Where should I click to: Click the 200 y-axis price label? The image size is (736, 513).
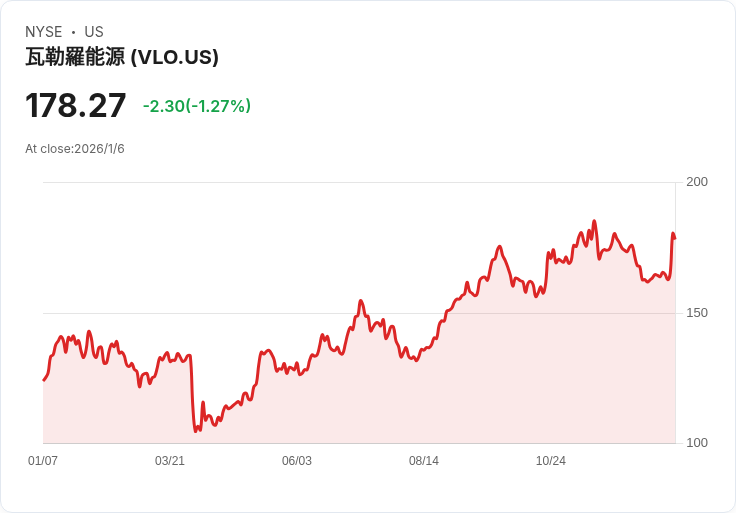697,182
